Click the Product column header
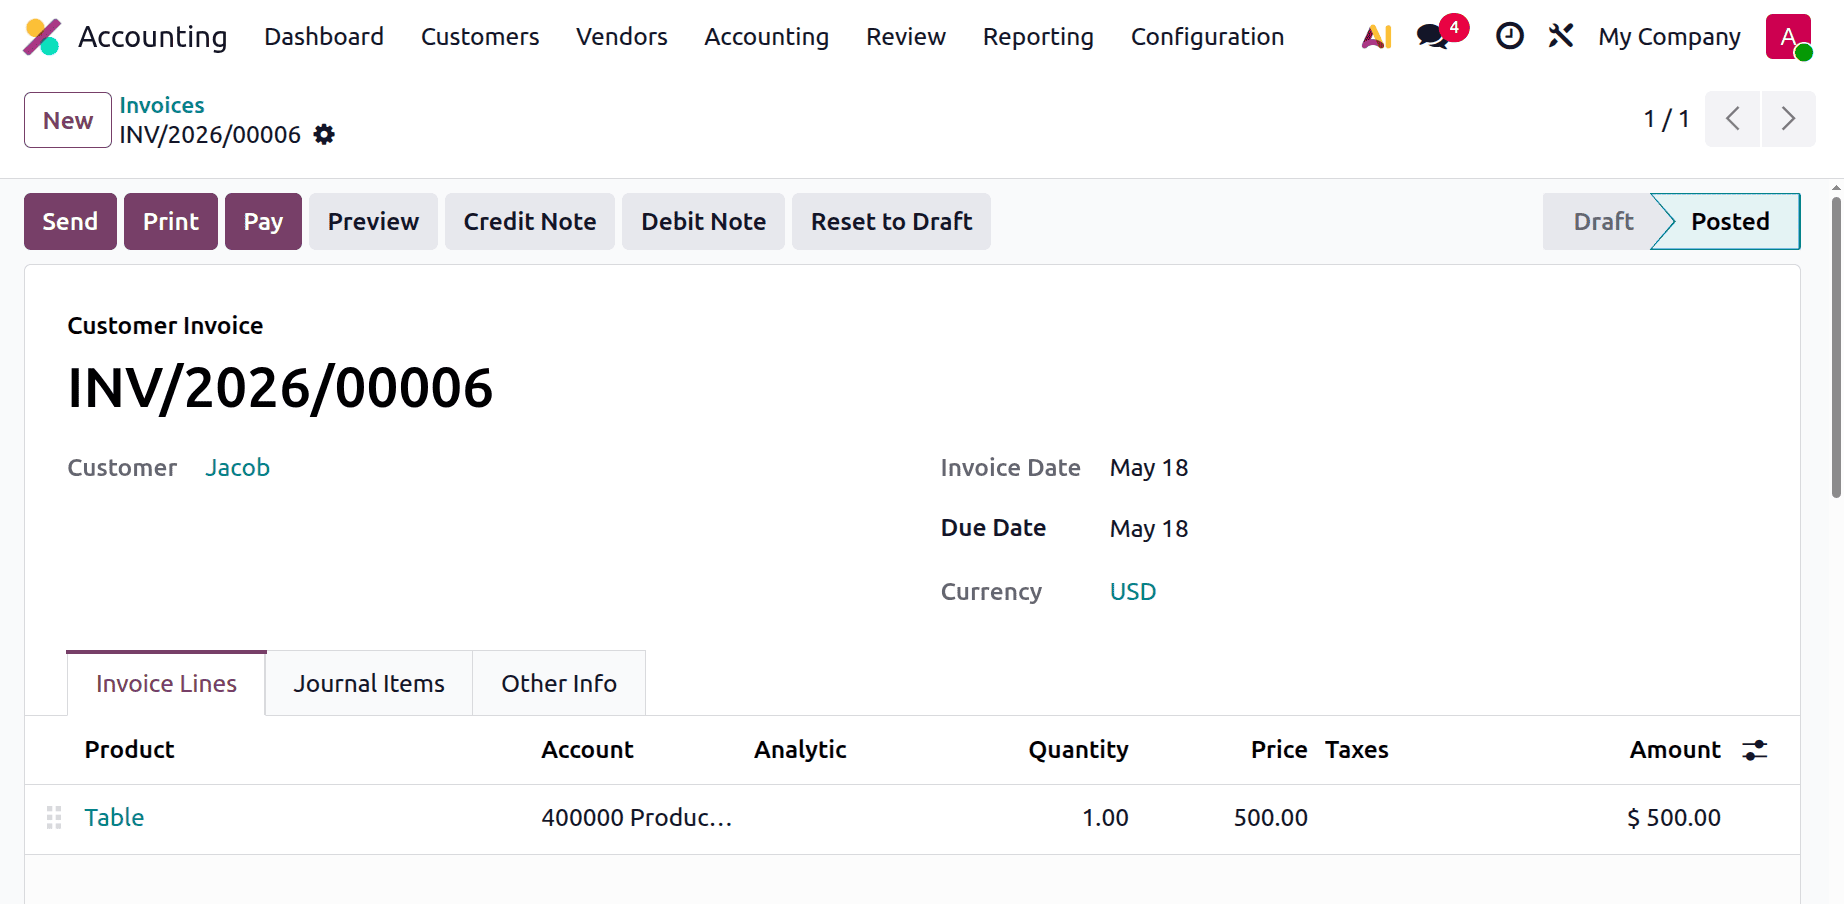Image resolution: width=1844 pixels, height=904 pixels. click(129, 750)
